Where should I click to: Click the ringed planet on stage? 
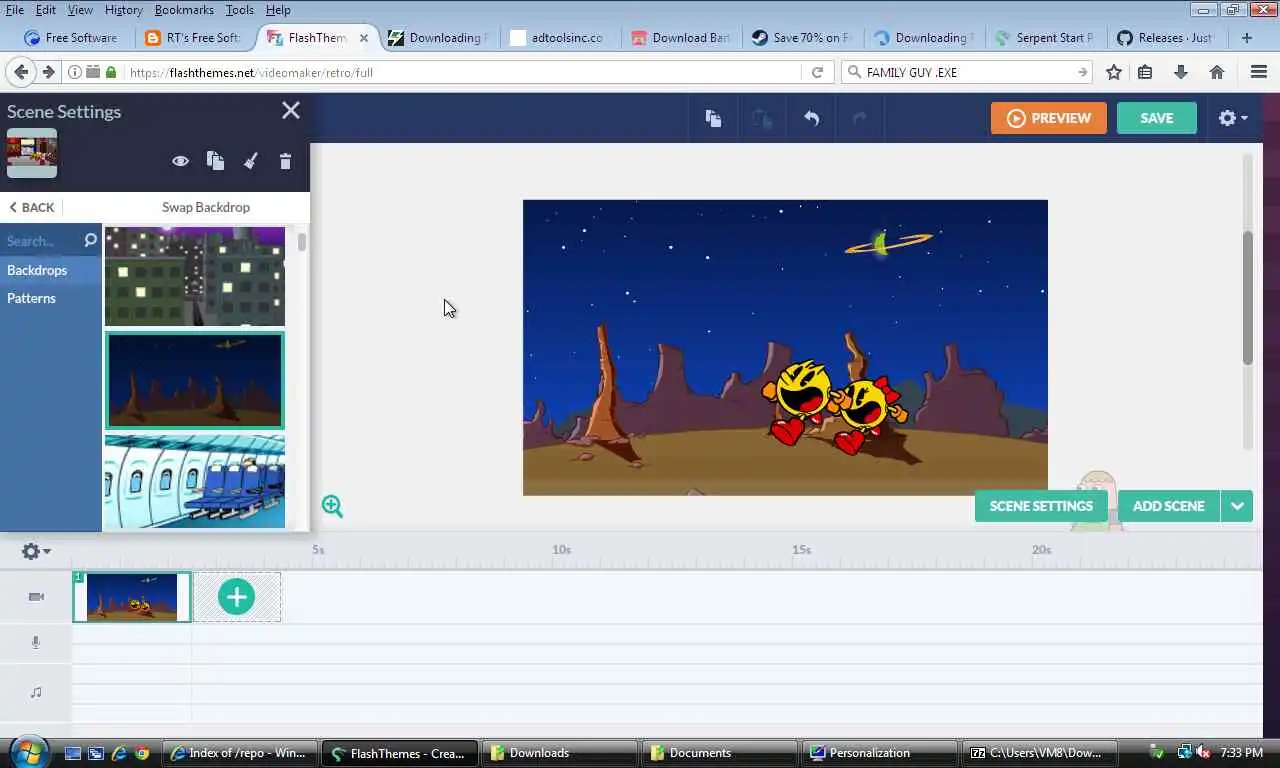coord(888,242)
